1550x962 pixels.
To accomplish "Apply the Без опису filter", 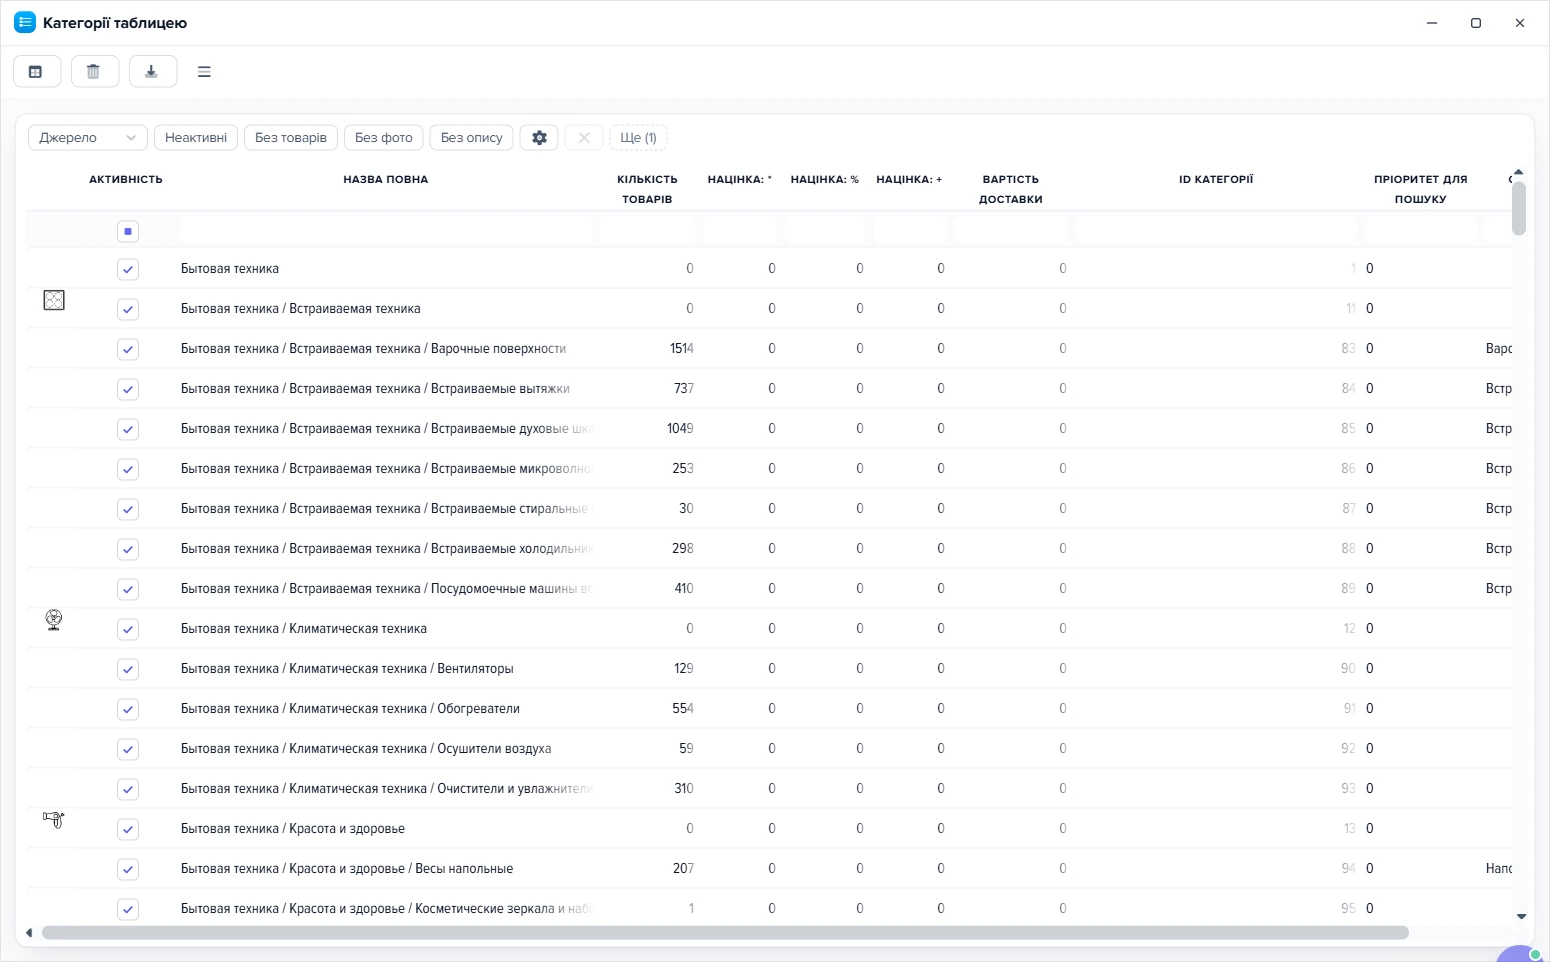I will 472,138.
